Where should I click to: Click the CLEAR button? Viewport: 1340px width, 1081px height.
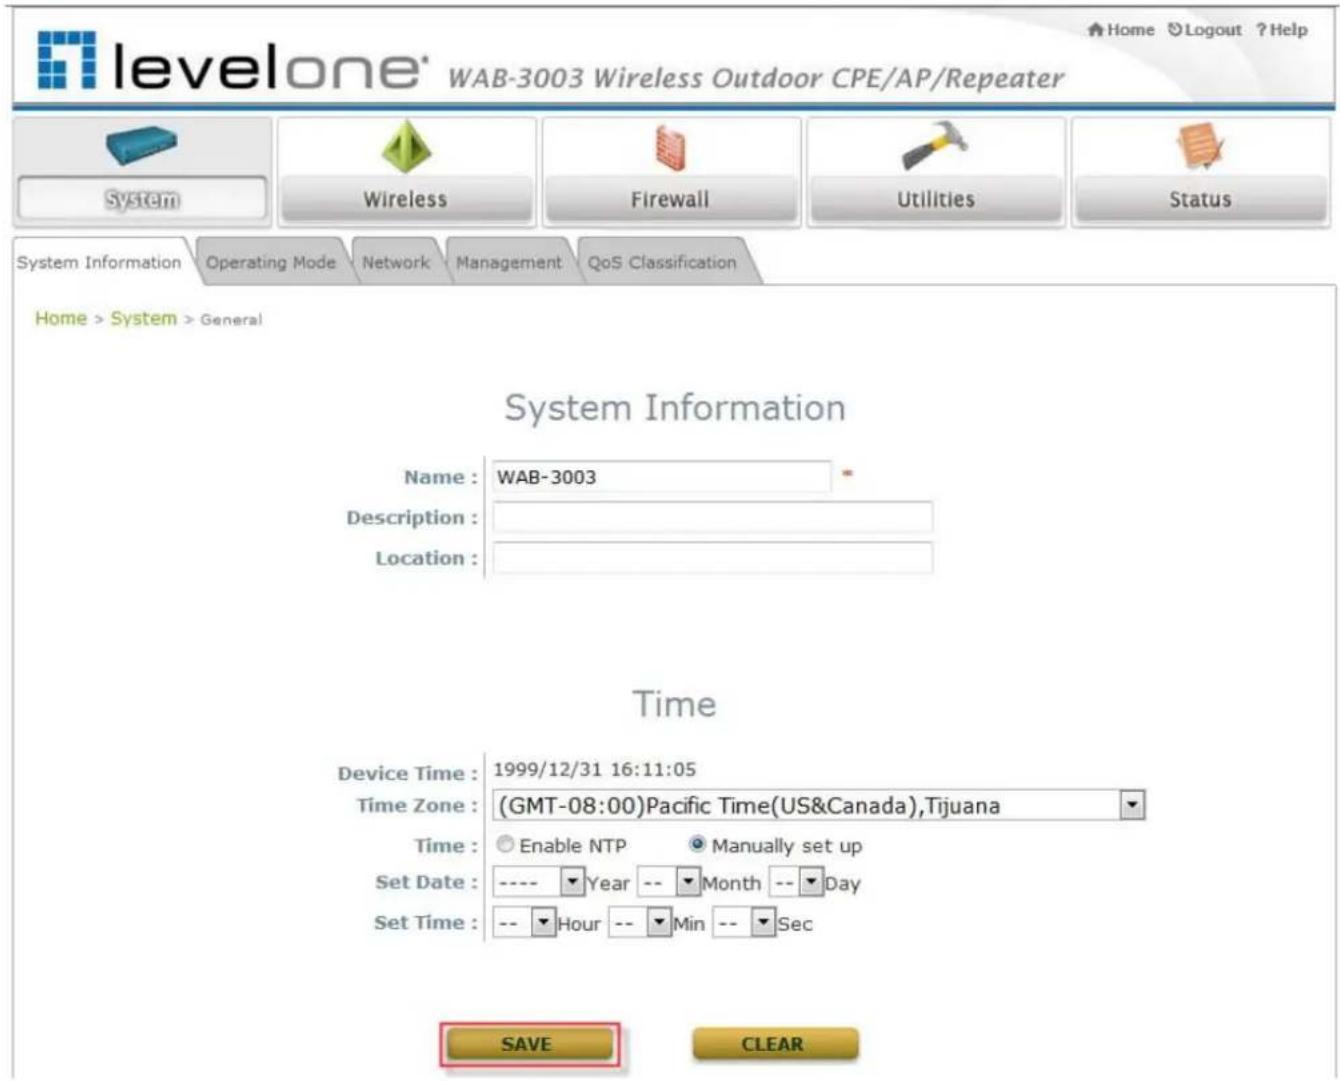775,1044
